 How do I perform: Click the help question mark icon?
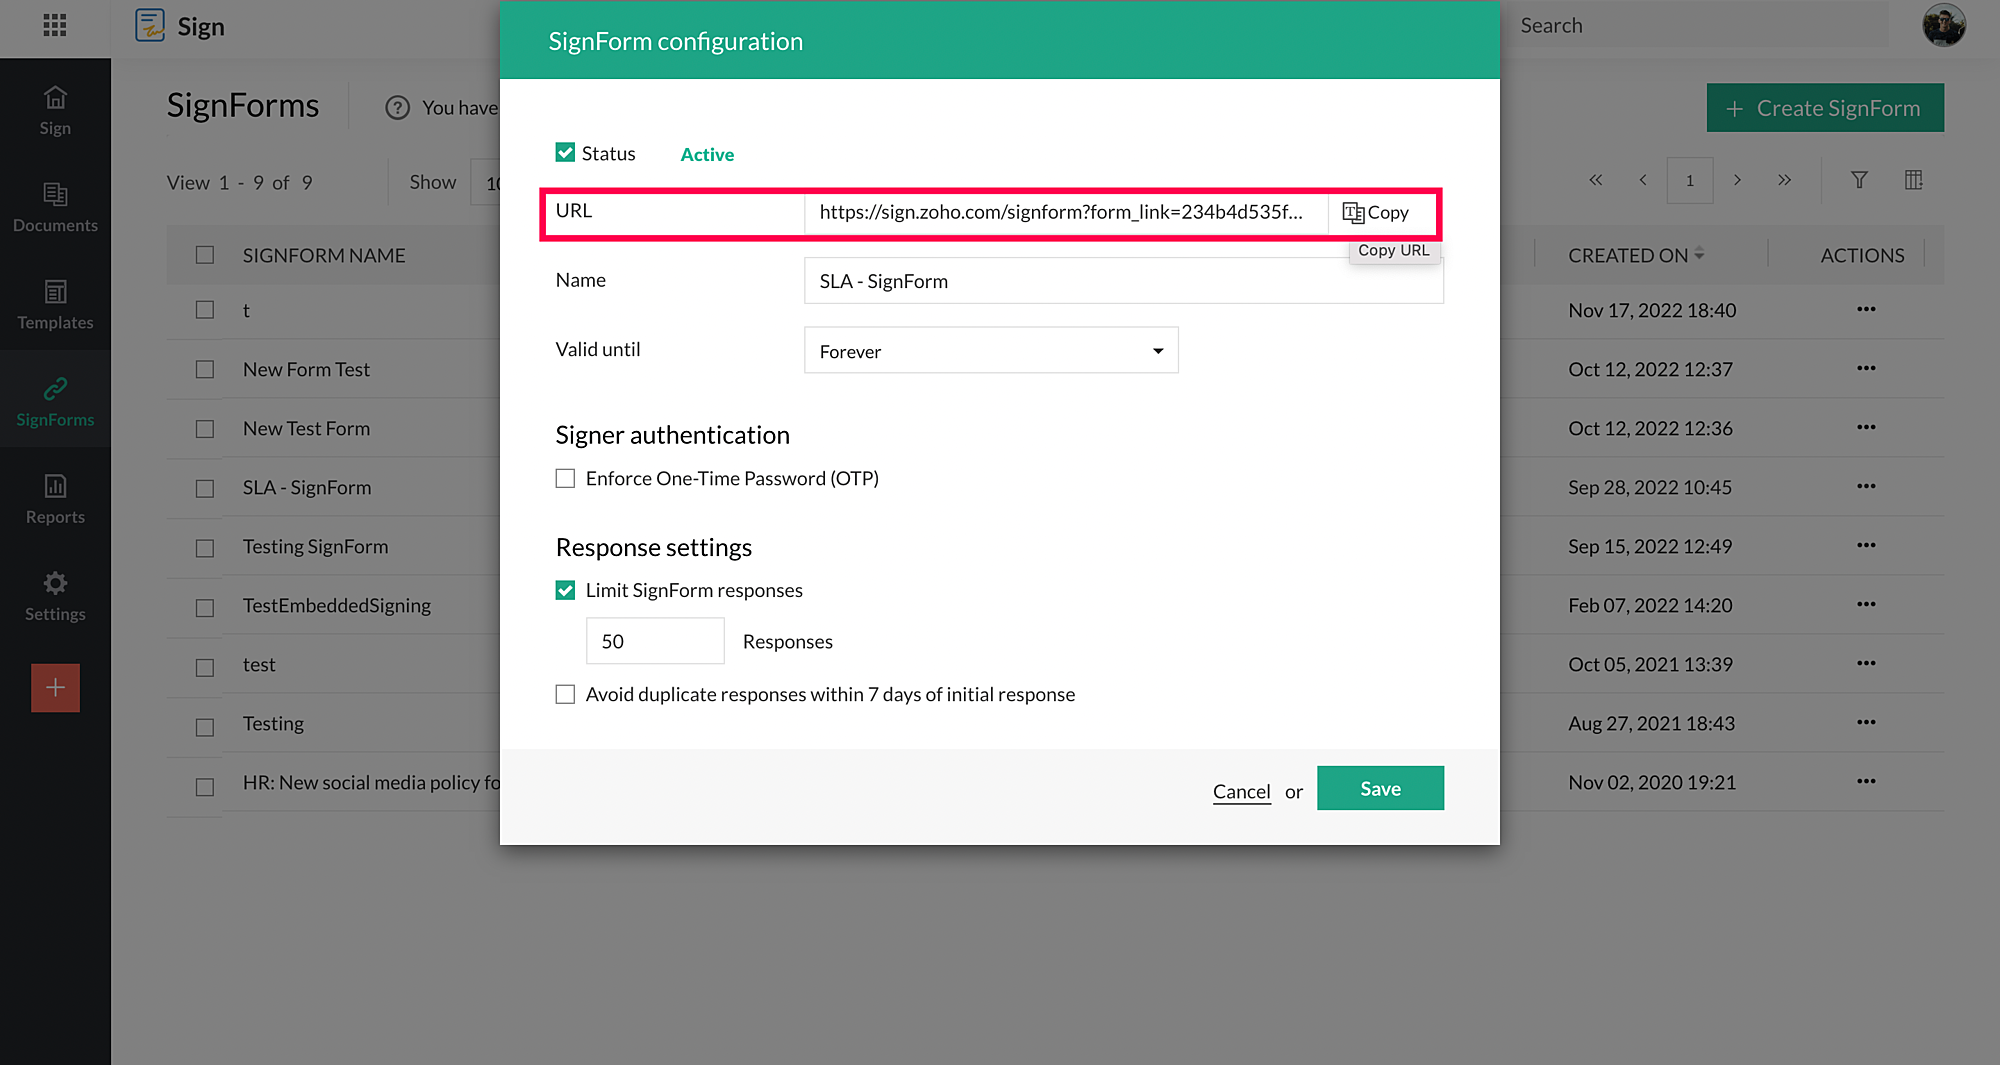click(397, 108)
